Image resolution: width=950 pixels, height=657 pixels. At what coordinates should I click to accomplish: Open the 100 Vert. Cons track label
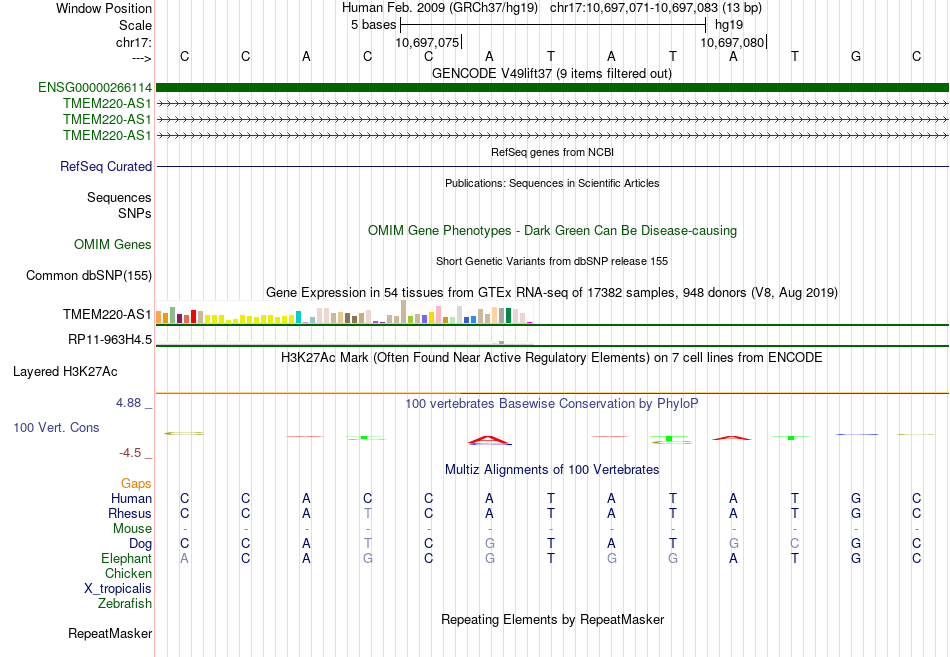pyautogui.click(x=56, y=427)
